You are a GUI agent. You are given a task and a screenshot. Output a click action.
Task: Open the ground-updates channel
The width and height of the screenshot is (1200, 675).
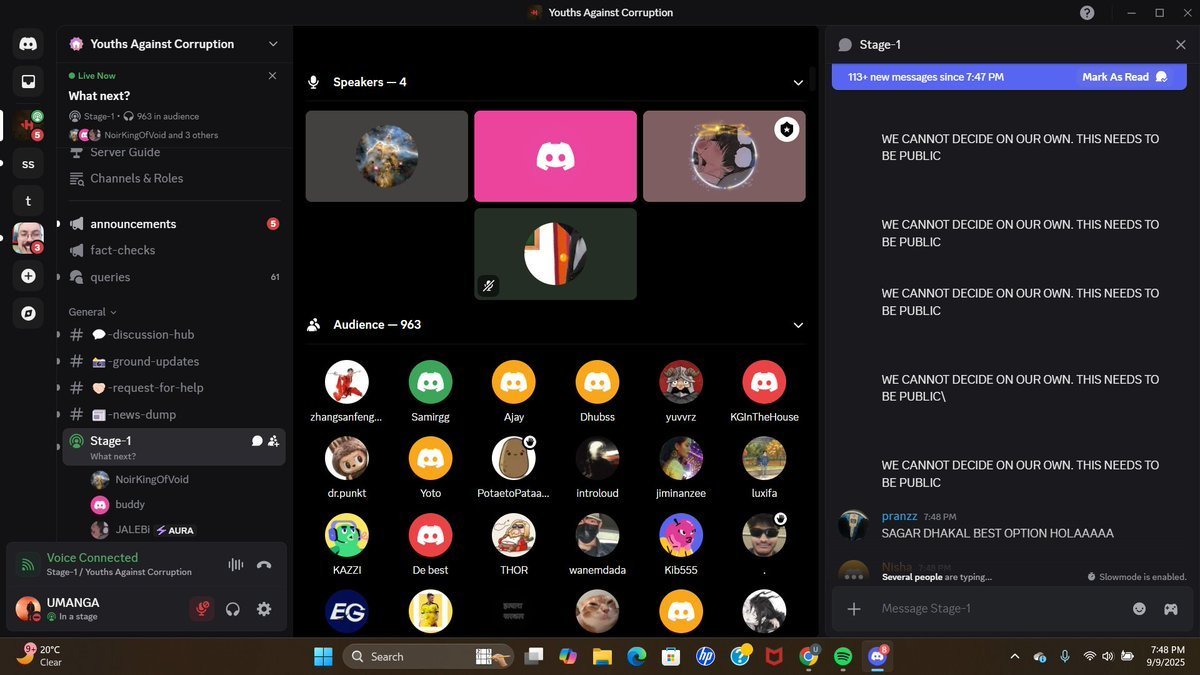pyautogui.click(x=174, y=361)
